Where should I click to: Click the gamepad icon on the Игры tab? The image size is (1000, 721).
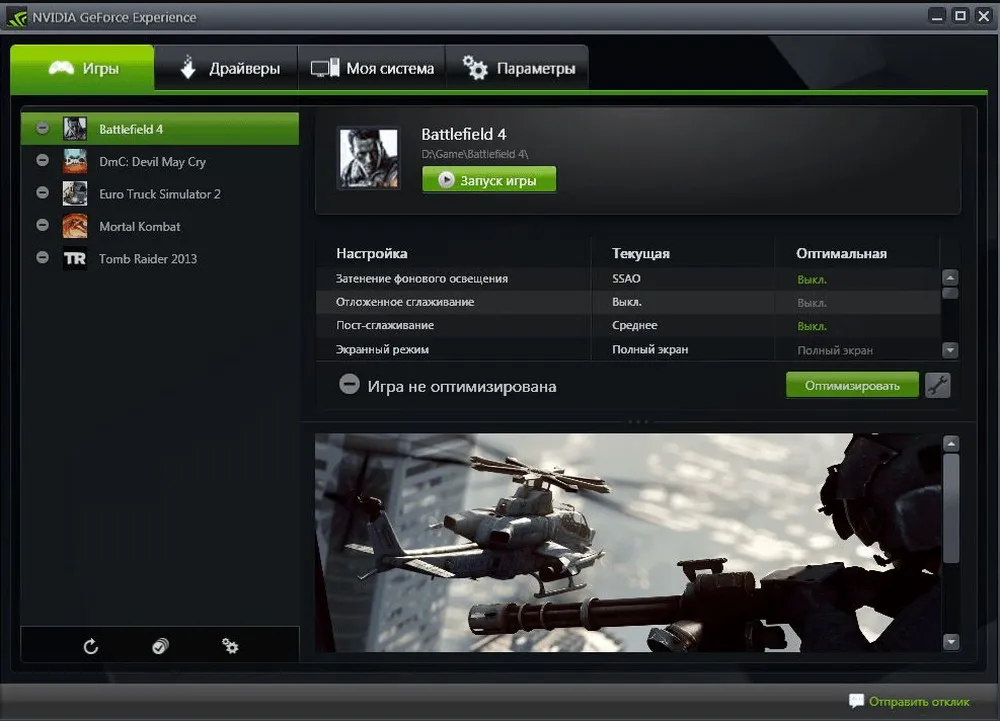61,68
